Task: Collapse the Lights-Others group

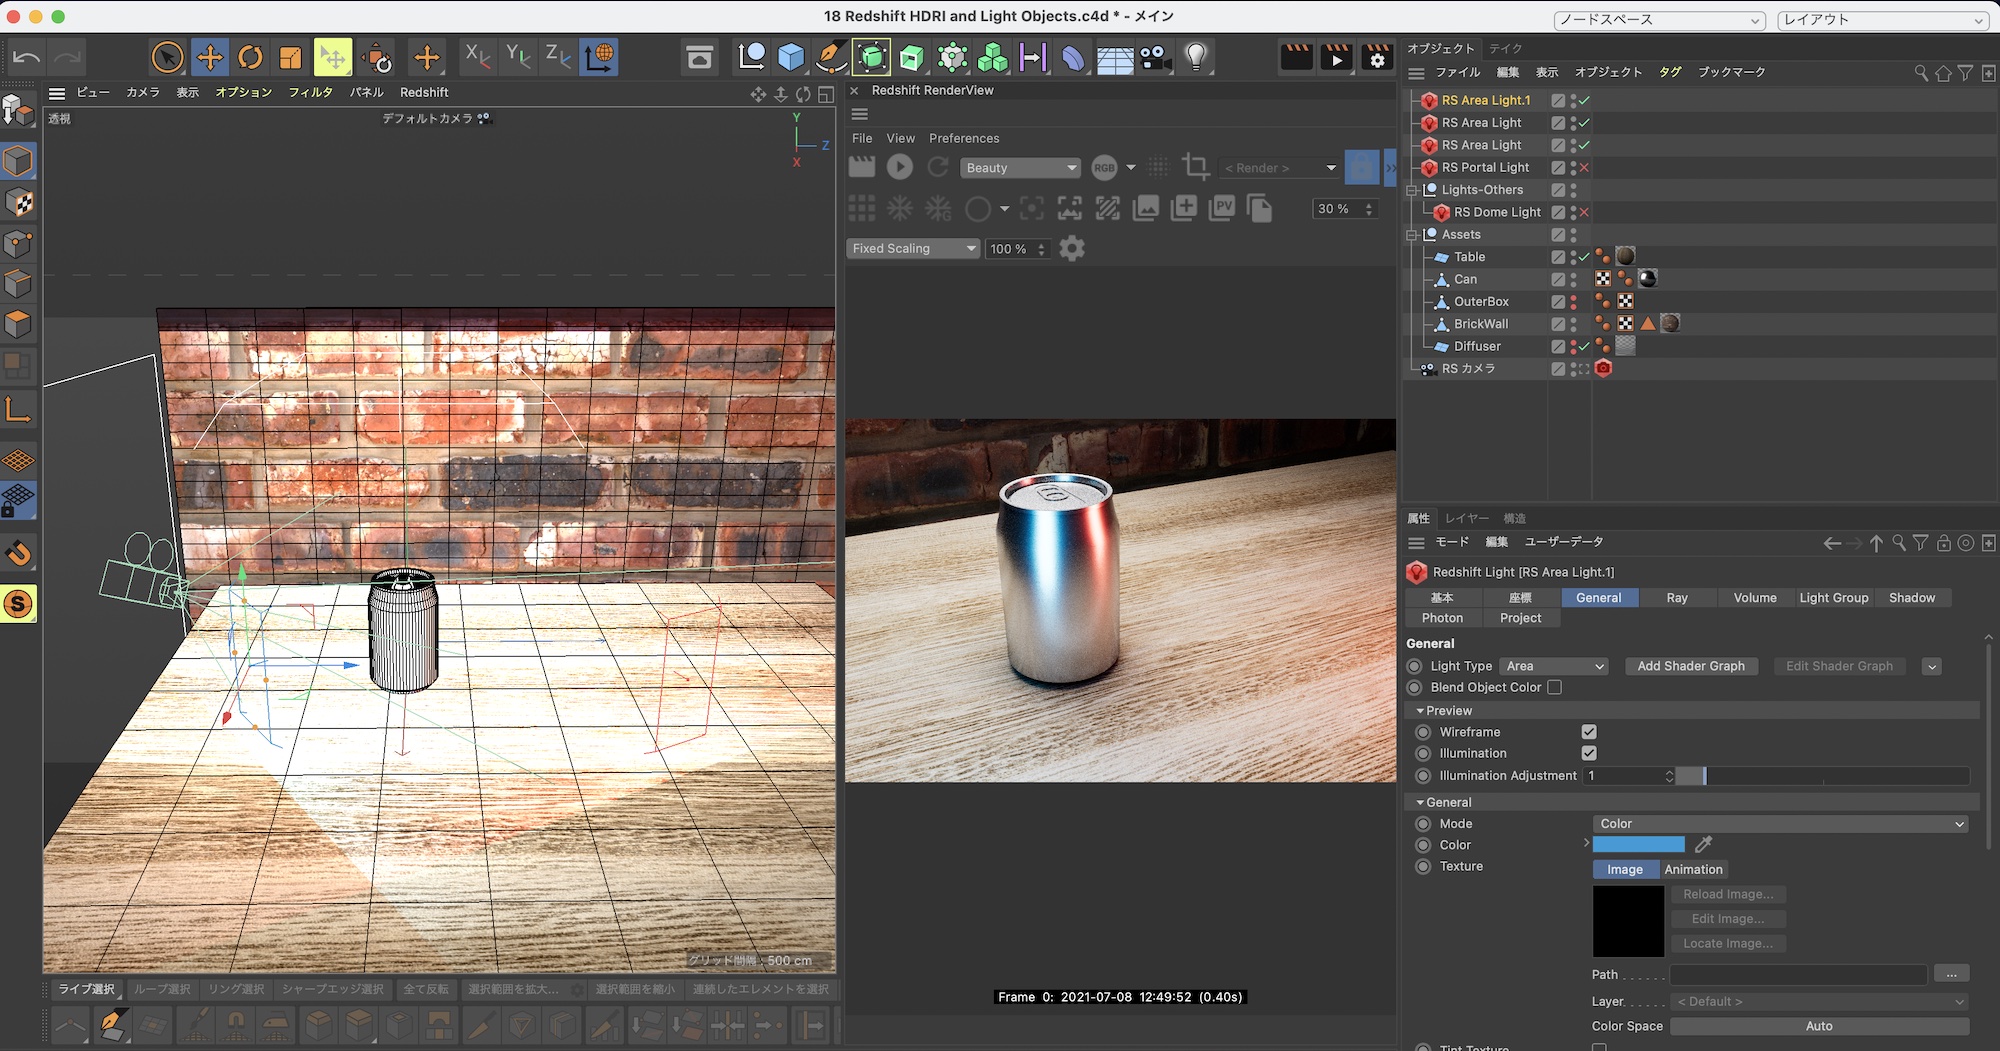Action: (x=1413, y=189)
